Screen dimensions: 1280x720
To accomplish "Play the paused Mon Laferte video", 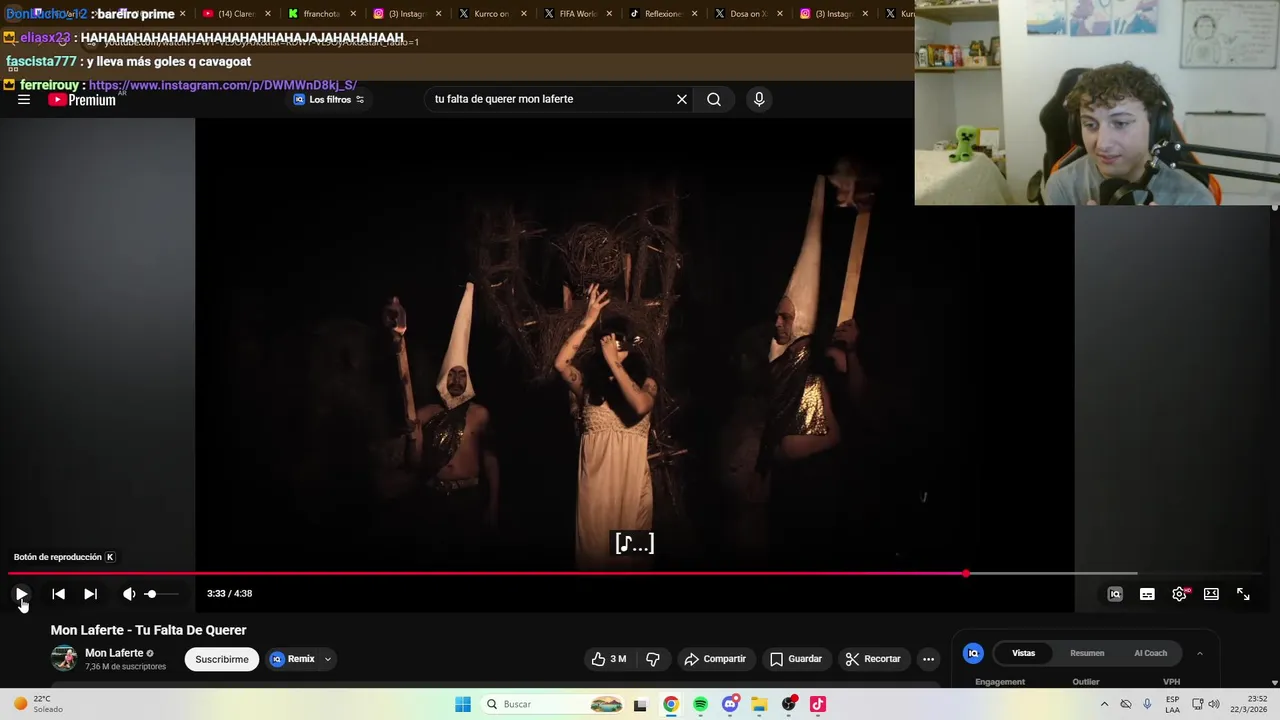I will click(21, 594).
